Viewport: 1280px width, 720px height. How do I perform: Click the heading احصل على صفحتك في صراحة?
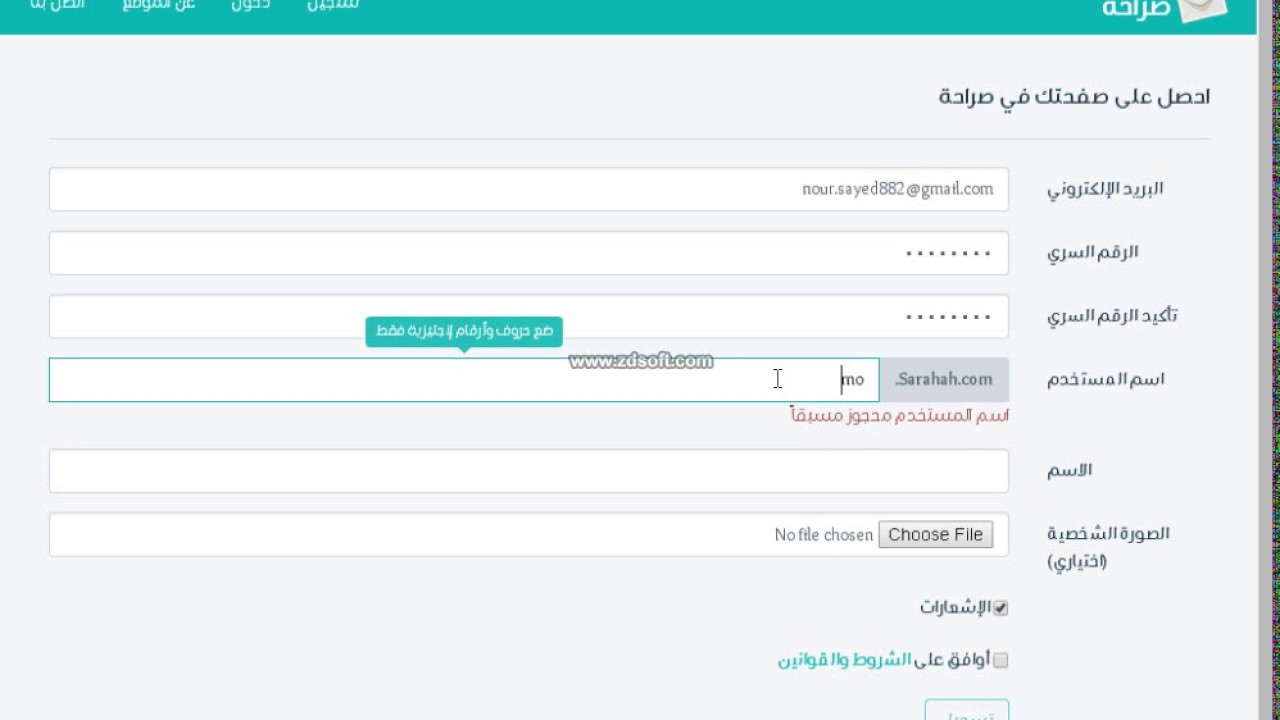click(x=1074, y=97)
